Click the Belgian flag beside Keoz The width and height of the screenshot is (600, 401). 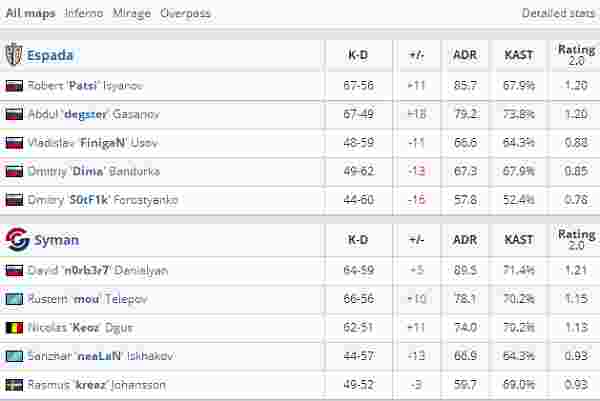point(15,327)
